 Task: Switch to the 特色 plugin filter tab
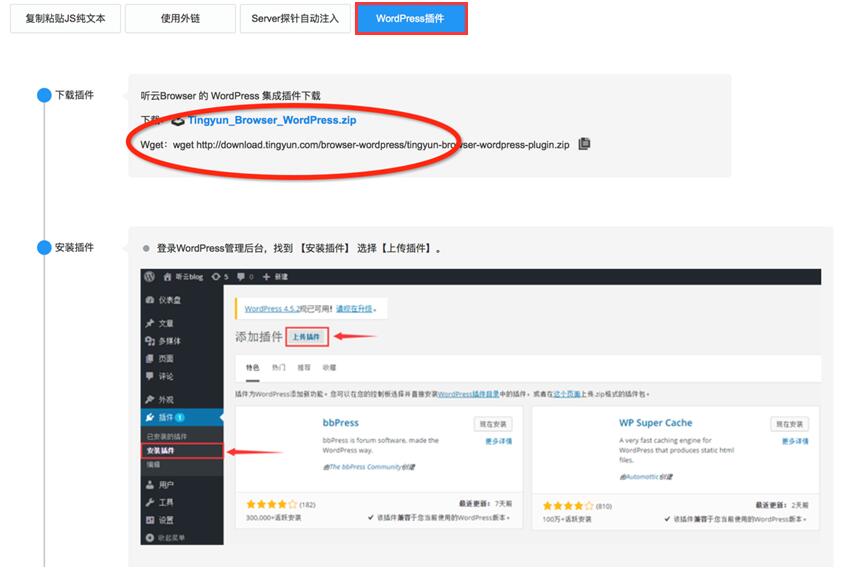pyautogui.click(x=252, y=368)
